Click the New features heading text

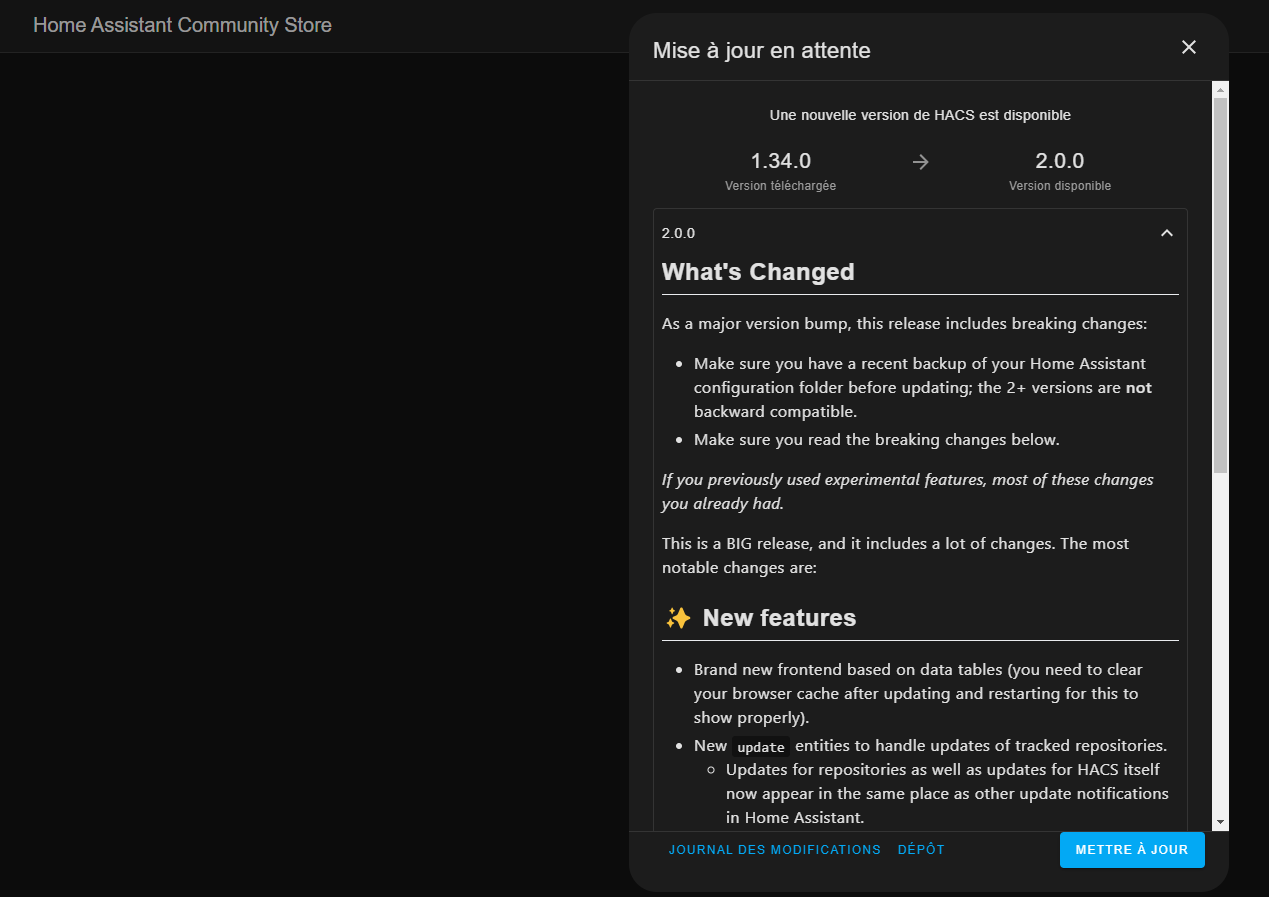[x=779, y=618]
